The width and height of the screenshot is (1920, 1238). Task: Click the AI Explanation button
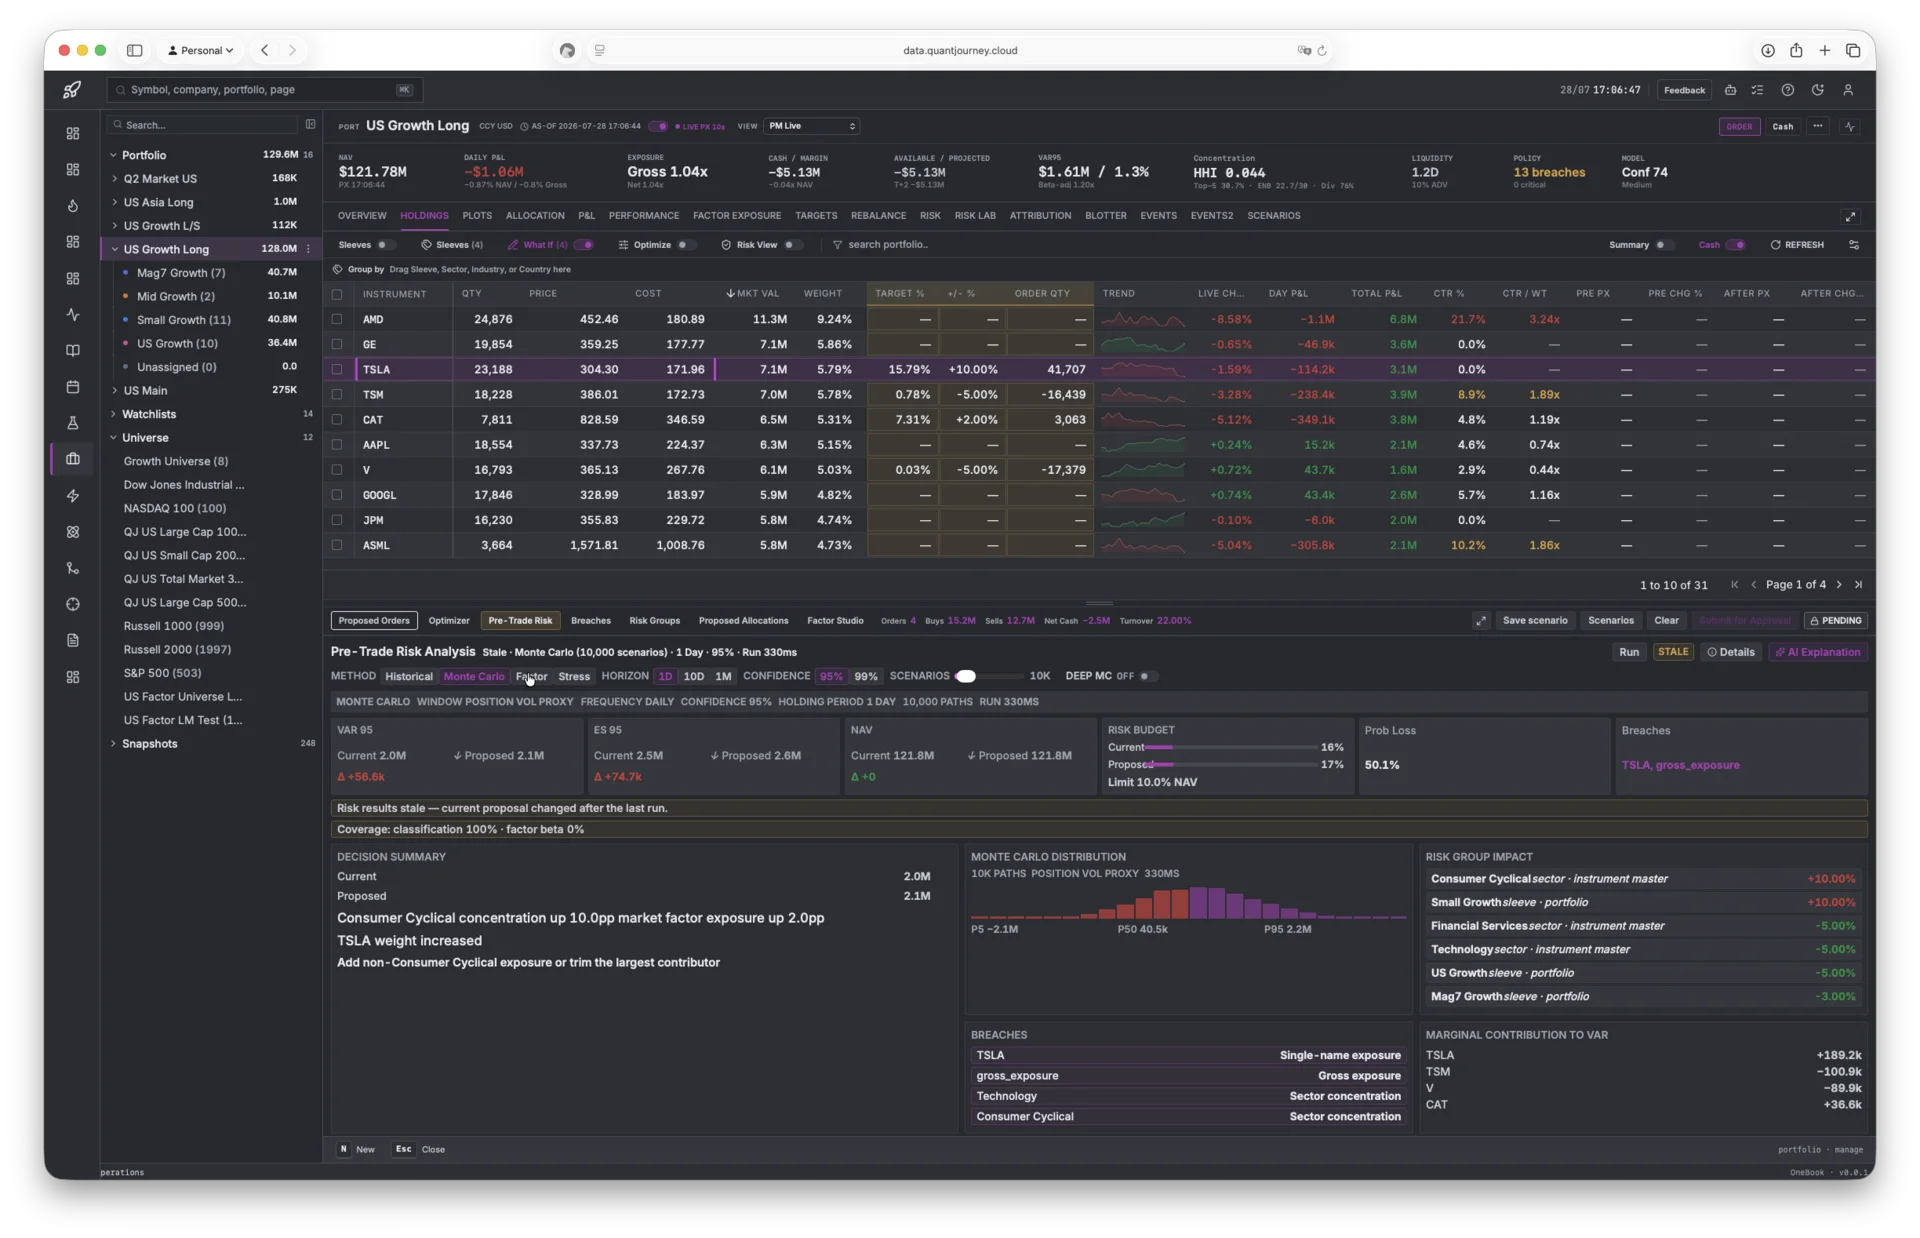coord(1817,652)
